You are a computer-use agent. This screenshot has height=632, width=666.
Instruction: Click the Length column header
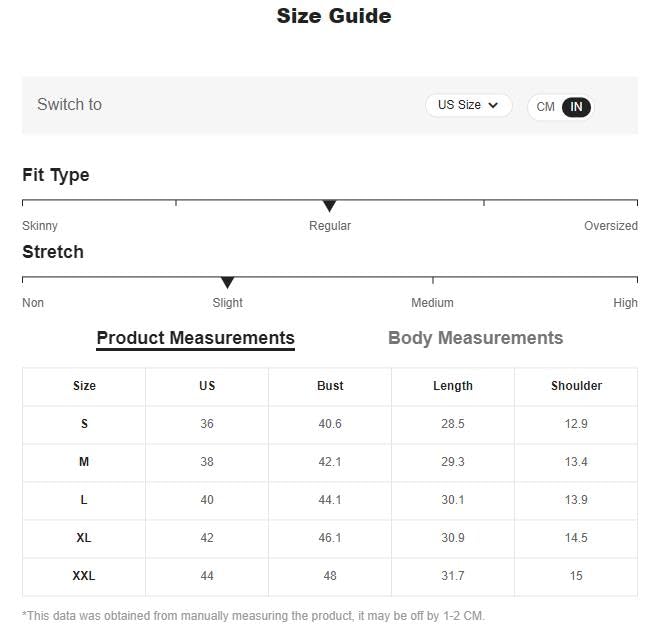click(x=453, y=386)
